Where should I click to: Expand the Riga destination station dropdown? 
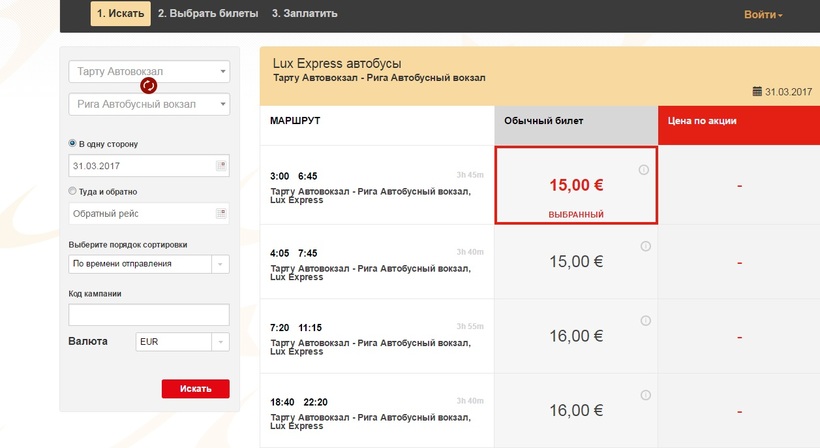pos(223,104)
